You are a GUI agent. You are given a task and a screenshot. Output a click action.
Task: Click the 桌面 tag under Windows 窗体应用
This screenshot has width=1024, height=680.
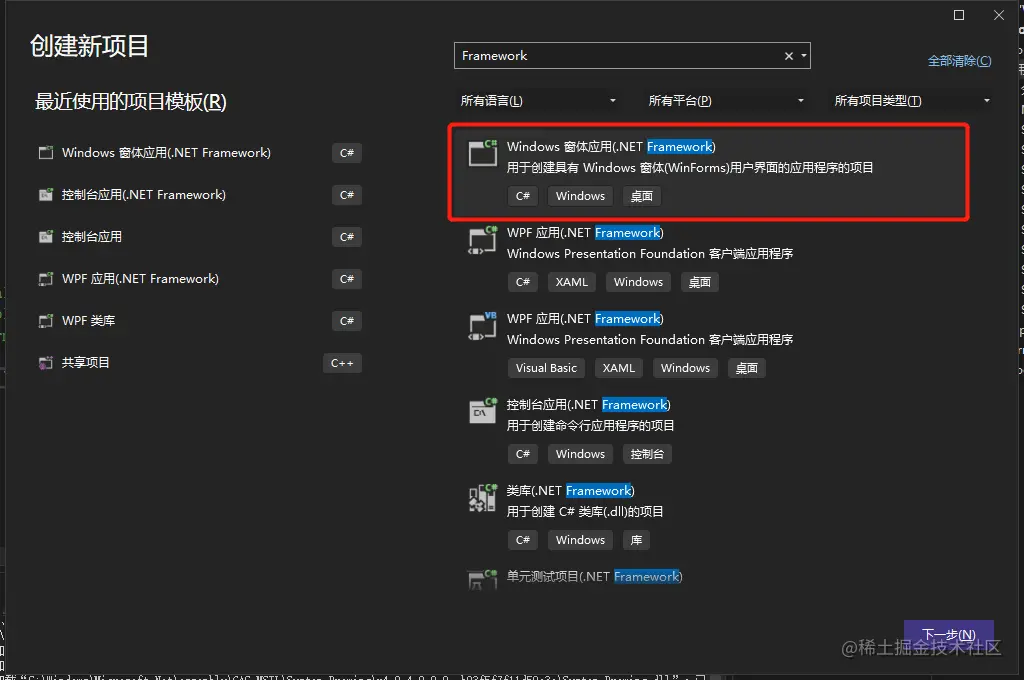[x=641, y=196]
